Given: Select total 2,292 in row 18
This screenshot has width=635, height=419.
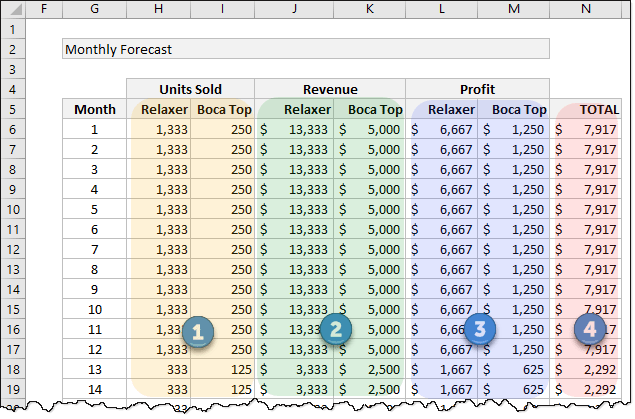Looking at the screenshot, I should click(x=586, y=369).
